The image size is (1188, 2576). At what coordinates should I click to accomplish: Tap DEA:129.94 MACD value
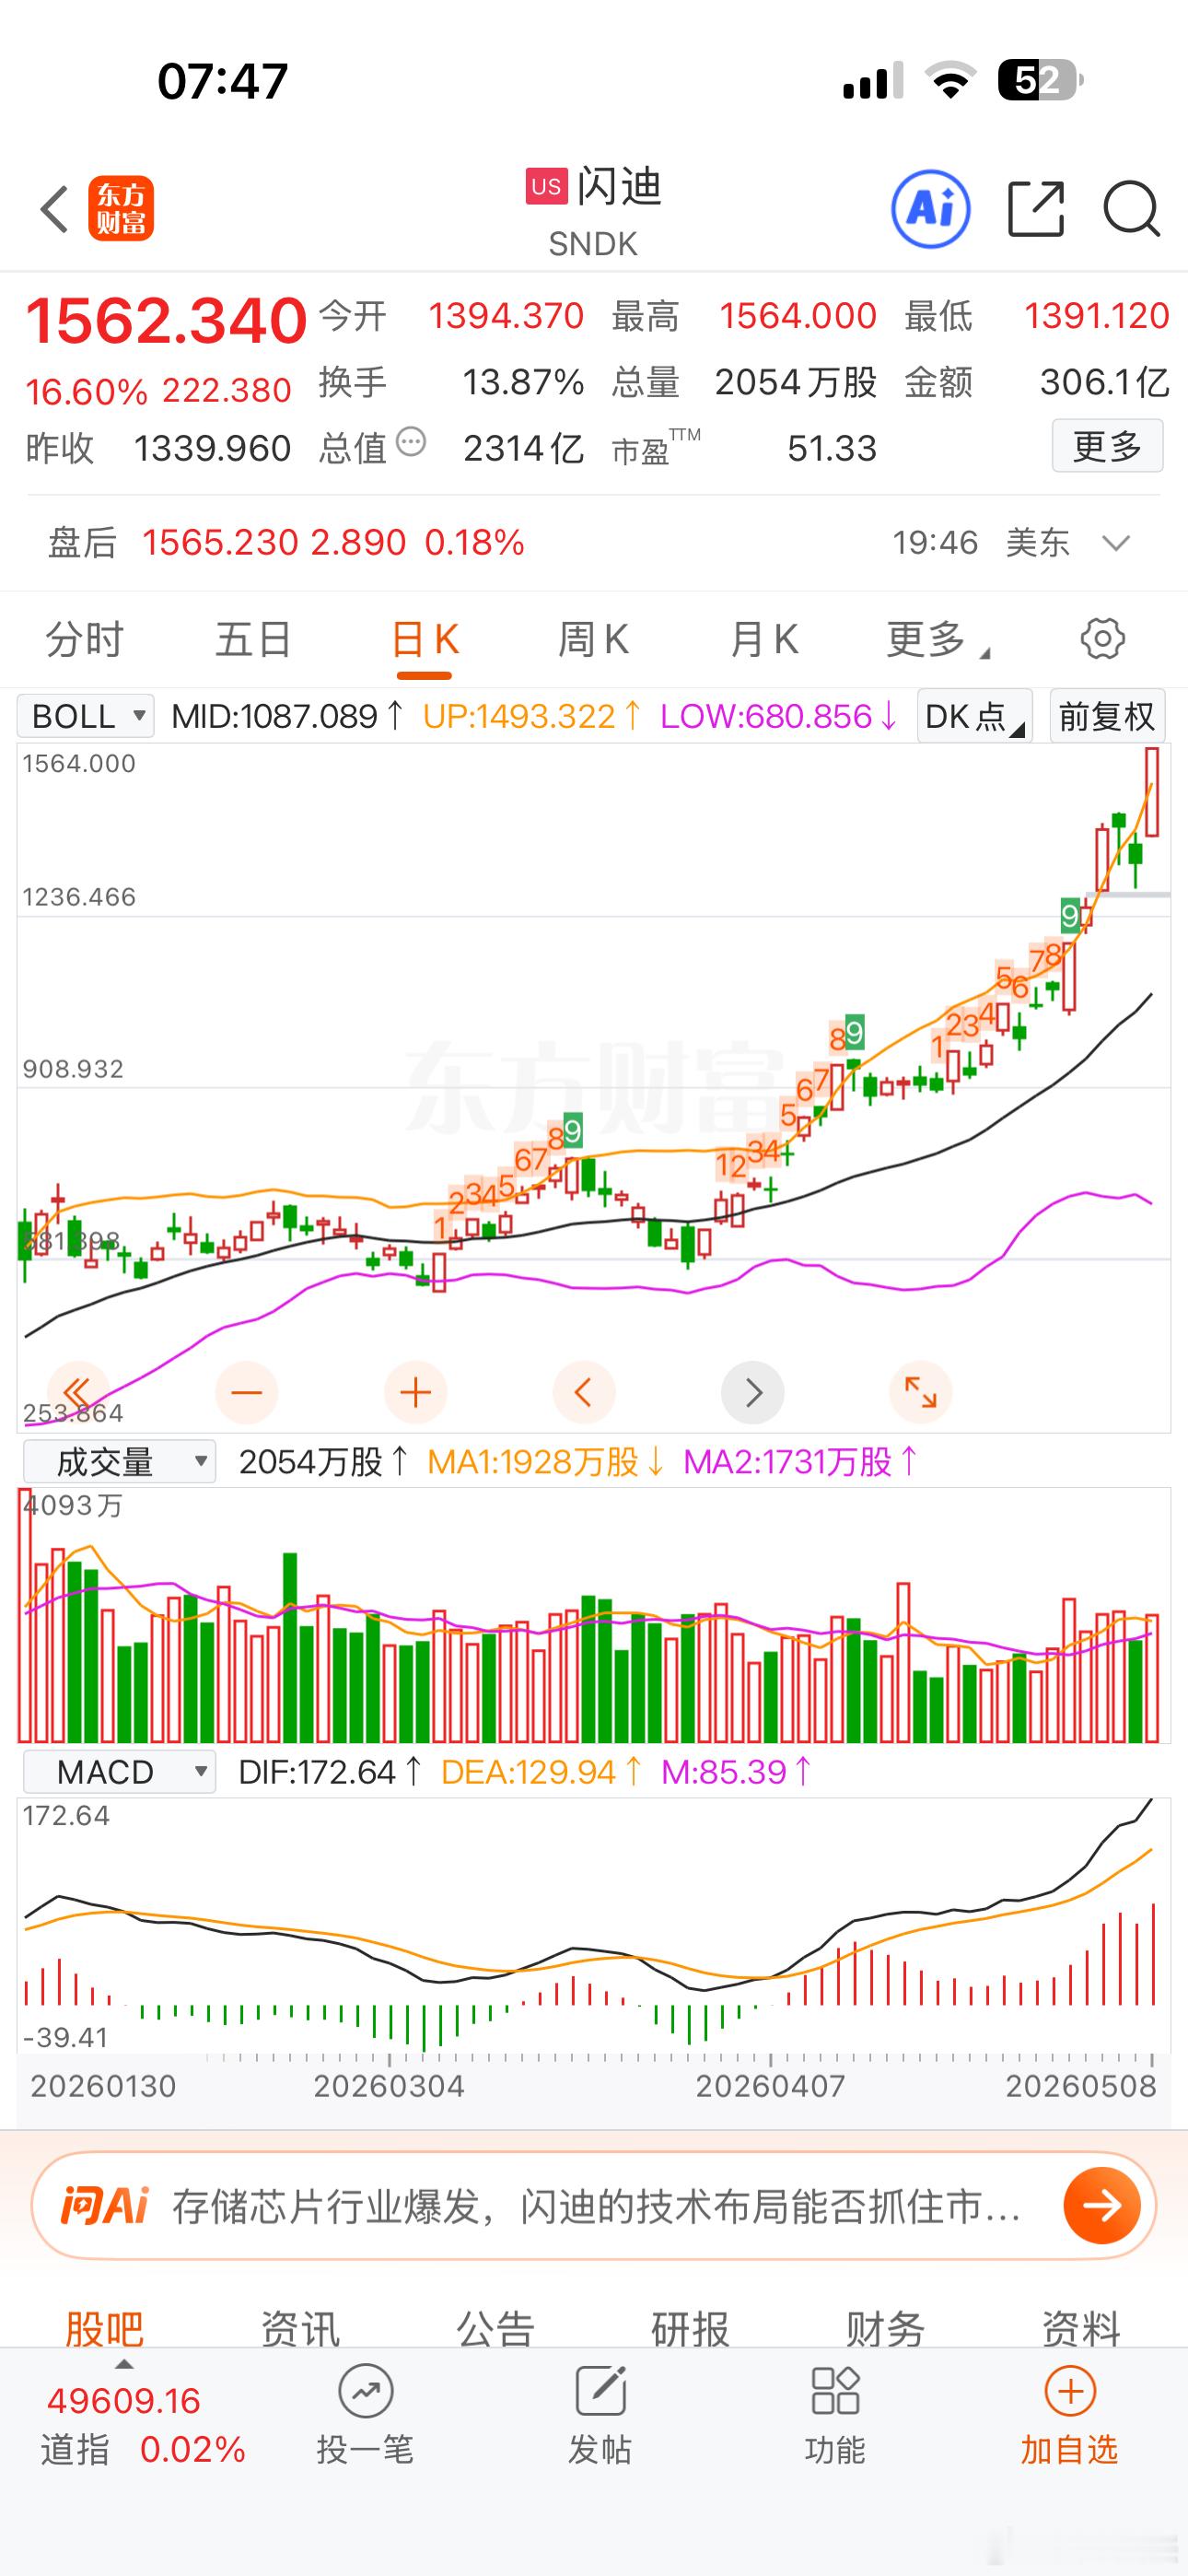click(541, 1772)
